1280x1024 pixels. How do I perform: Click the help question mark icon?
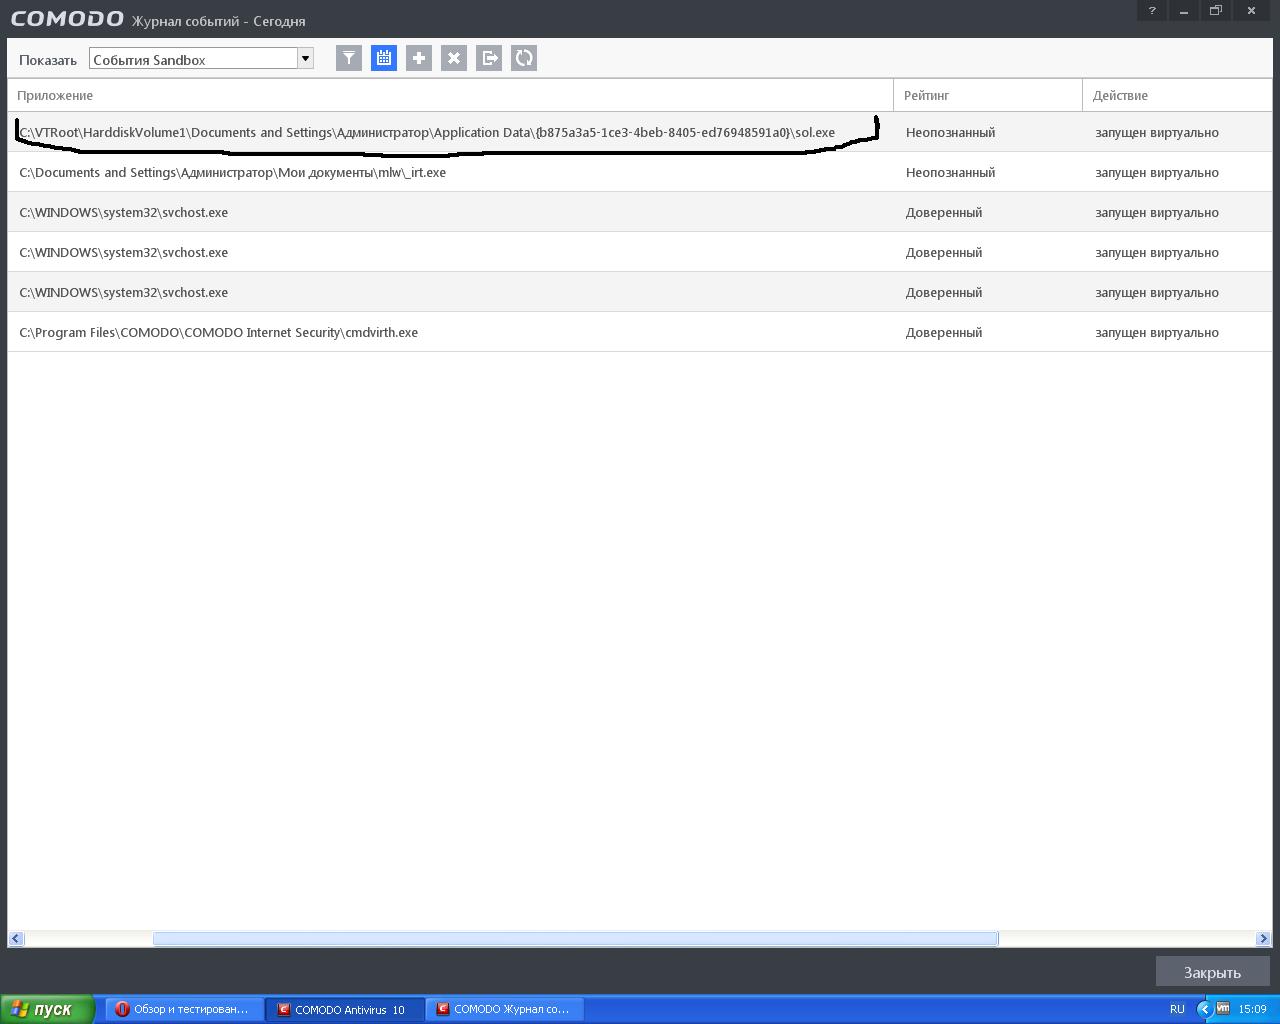click(x=1152, y=10)
